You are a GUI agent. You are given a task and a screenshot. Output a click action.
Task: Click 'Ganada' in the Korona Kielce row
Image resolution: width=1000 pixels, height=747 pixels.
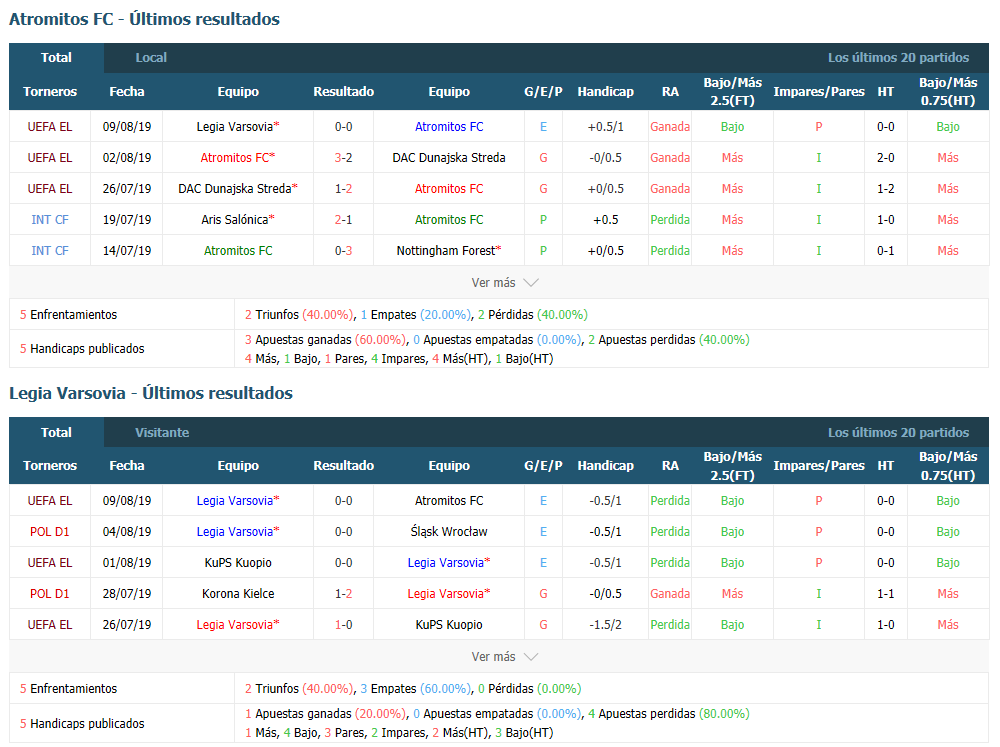[670, 593]
